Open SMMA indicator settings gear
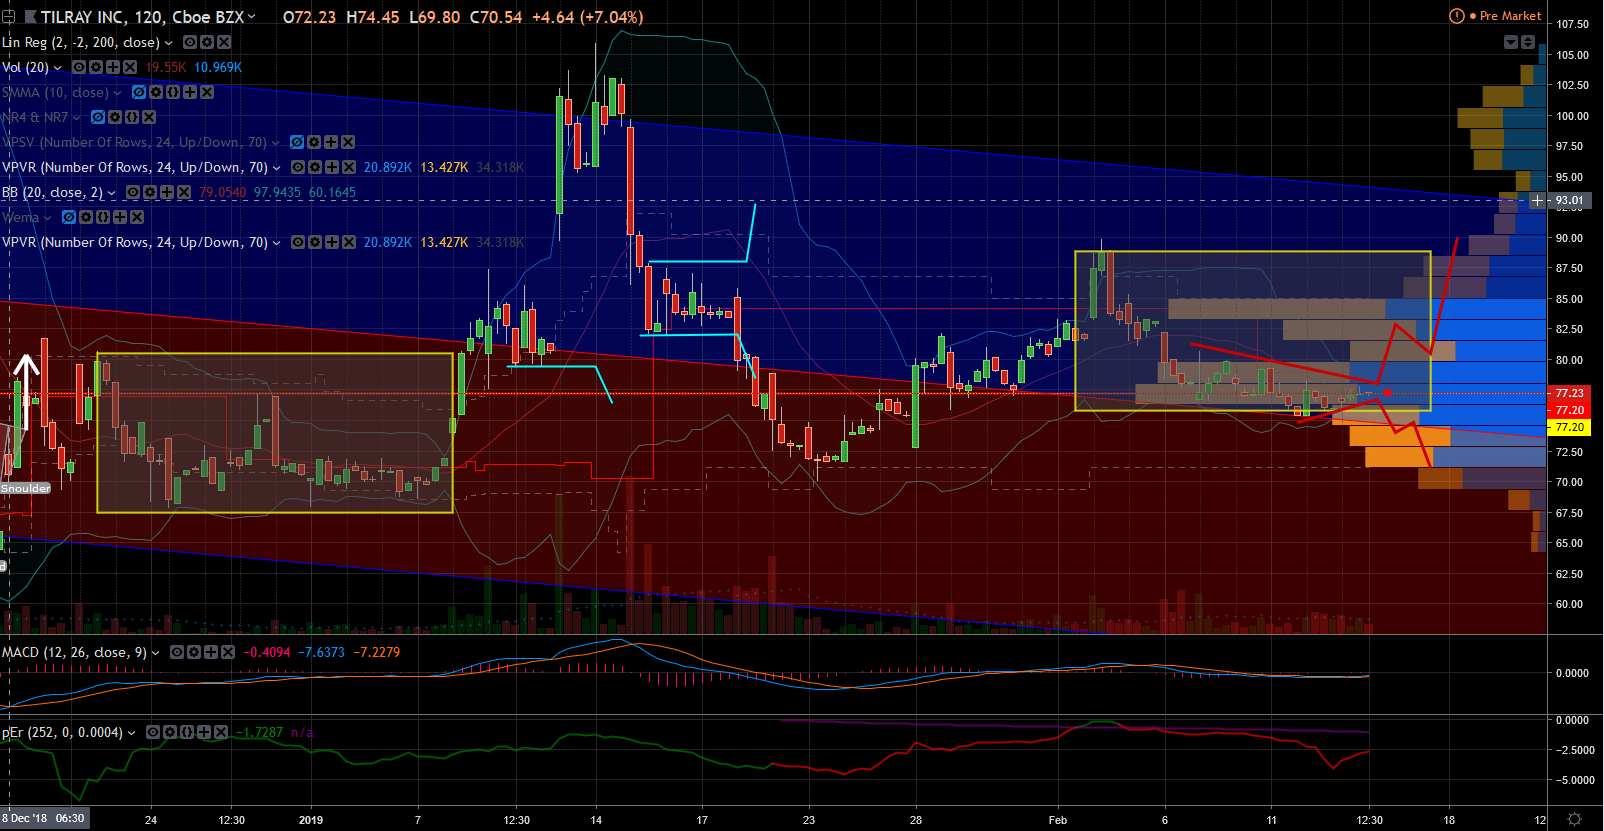 click(156, 92)
